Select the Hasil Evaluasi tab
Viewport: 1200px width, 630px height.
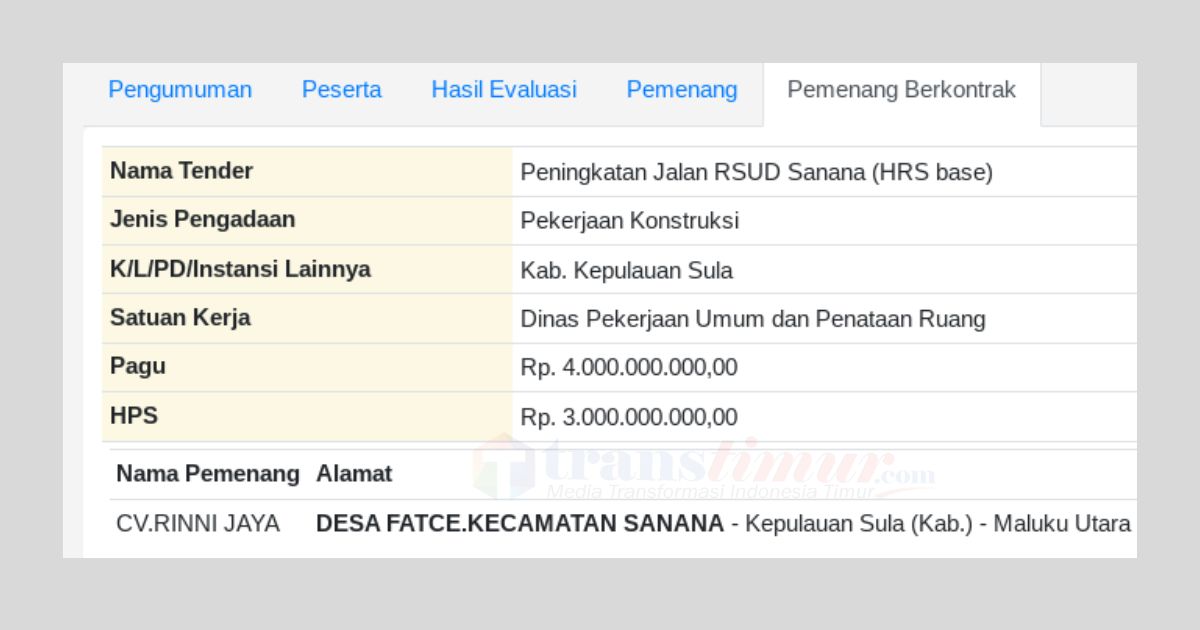pyautogui.click(x=504, y=90)
